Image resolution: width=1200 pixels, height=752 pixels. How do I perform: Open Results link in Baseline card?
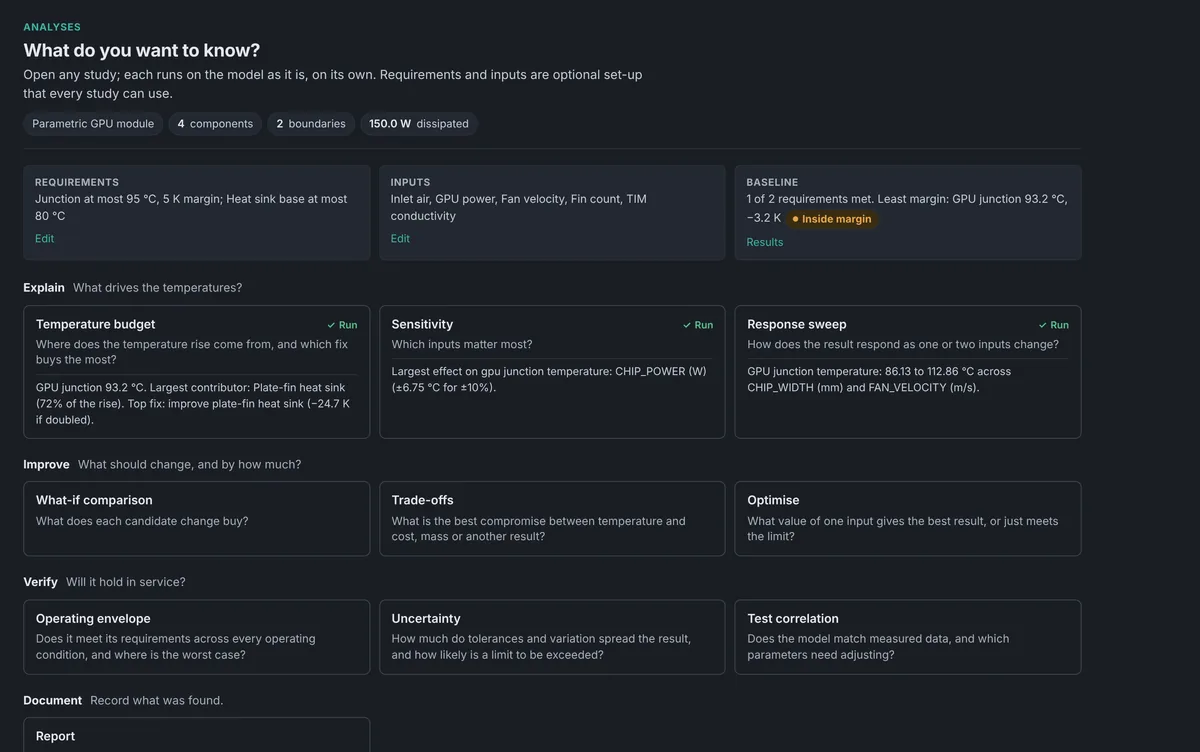pos(765,242)
